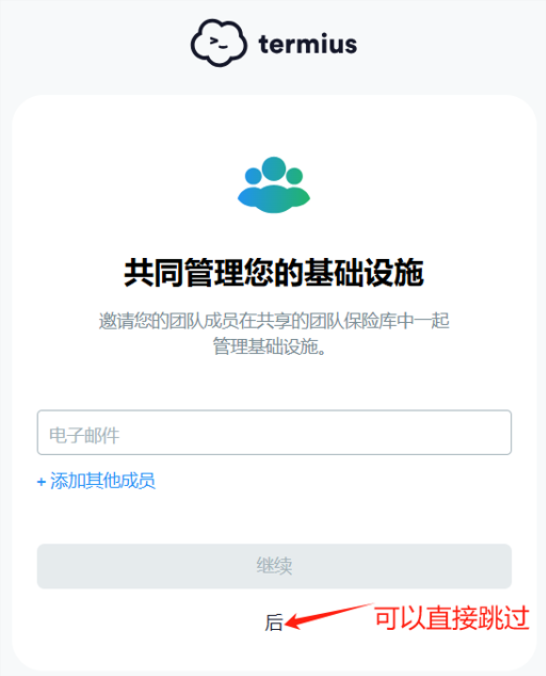Click the center head of the team icon
This screenshot has width=546, height=676.
tap(274, 169)
